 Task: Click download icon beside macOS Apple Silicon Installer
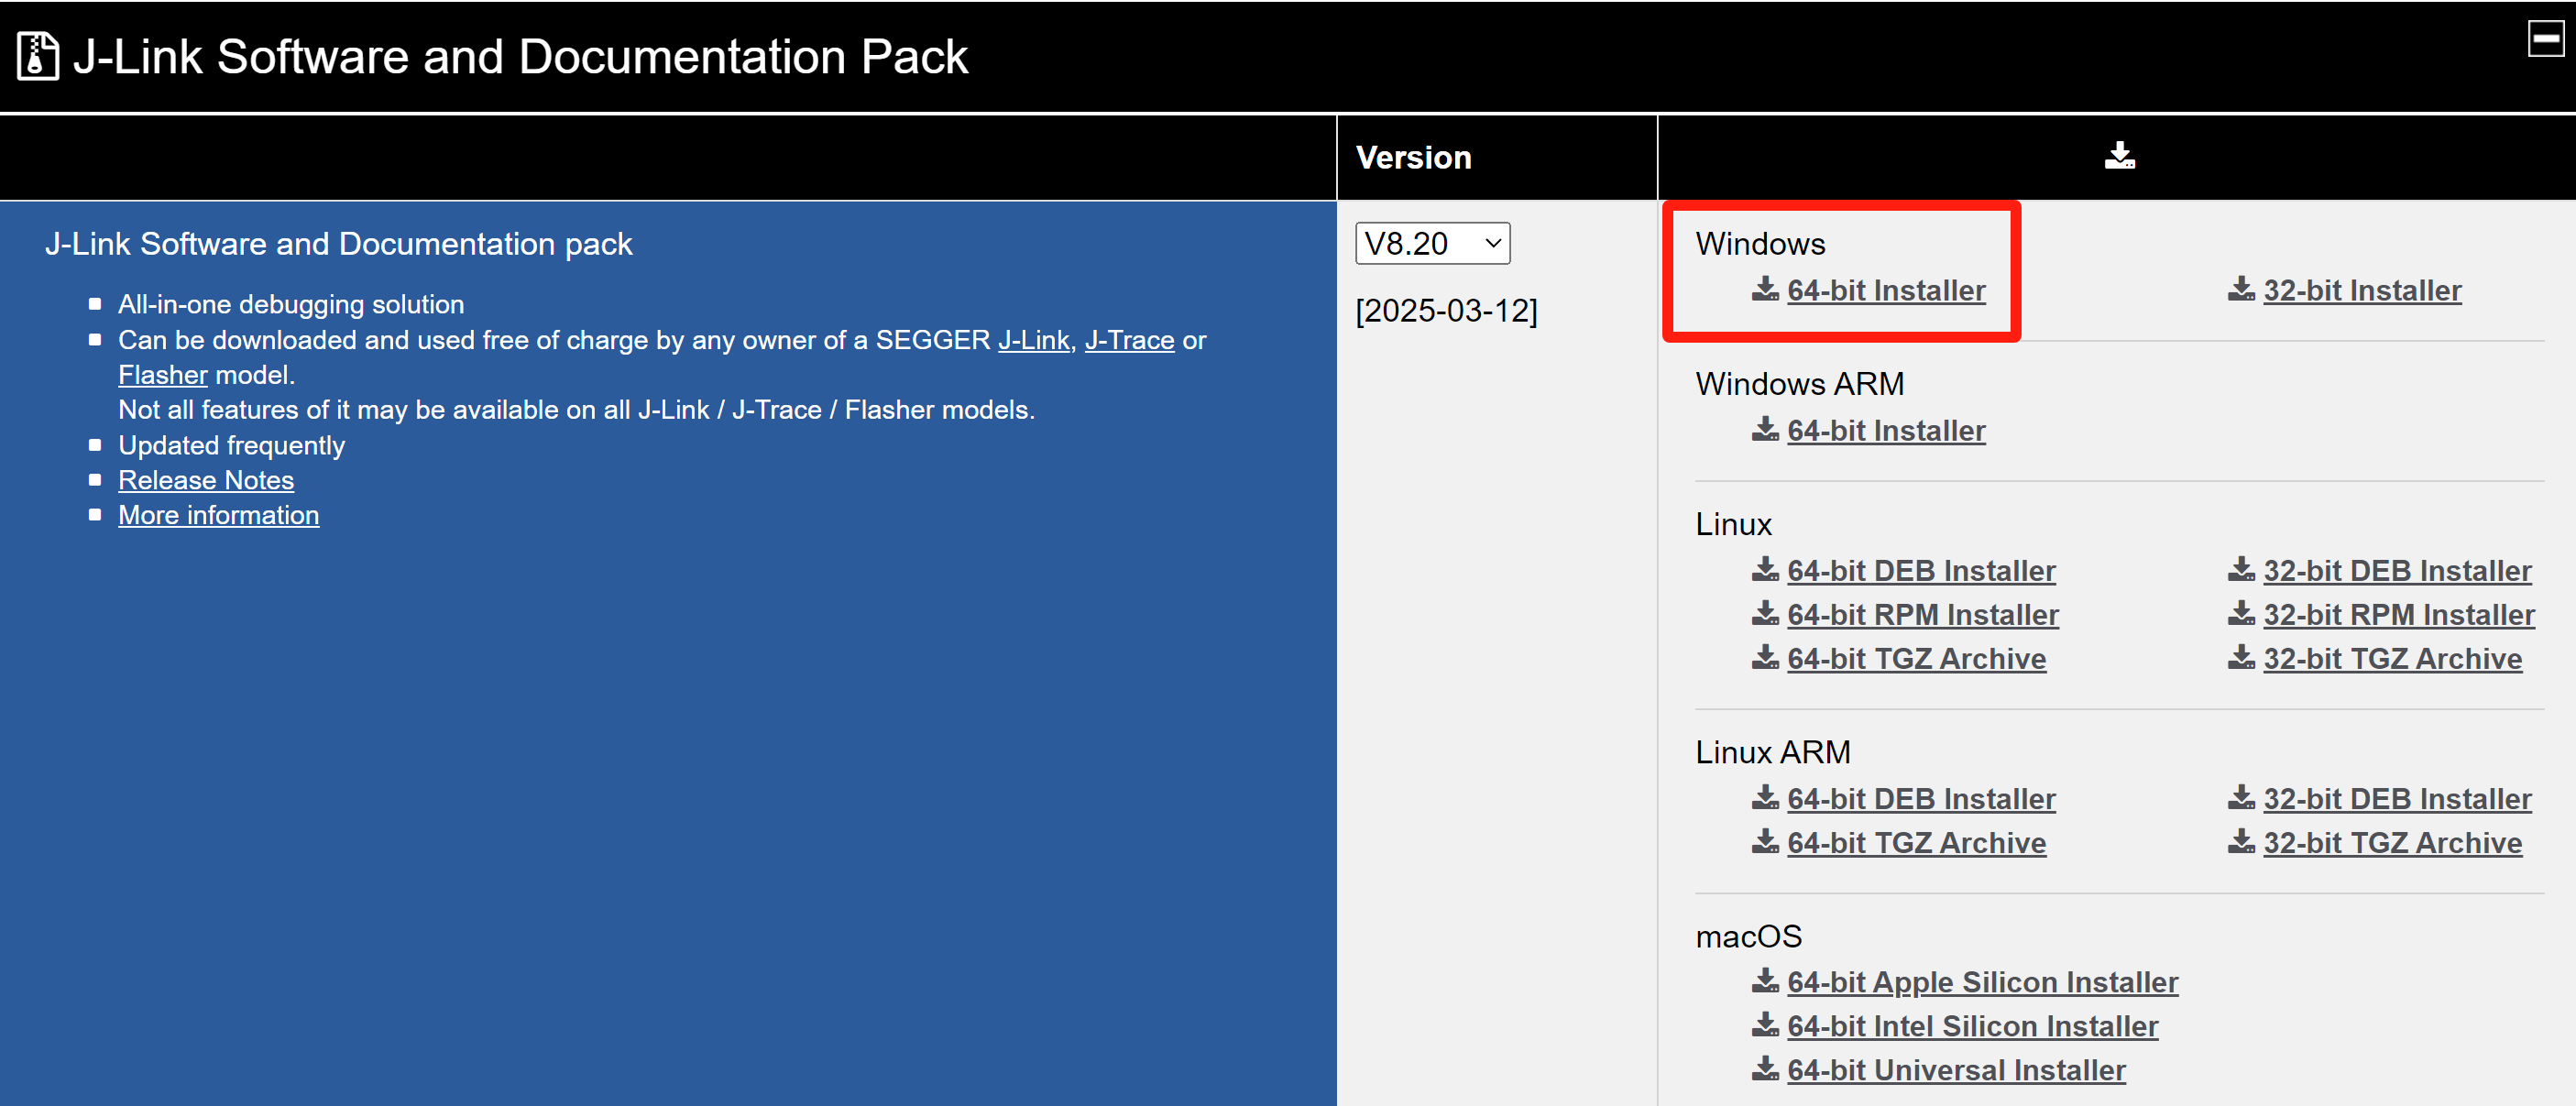click(x=1765, y=981)
